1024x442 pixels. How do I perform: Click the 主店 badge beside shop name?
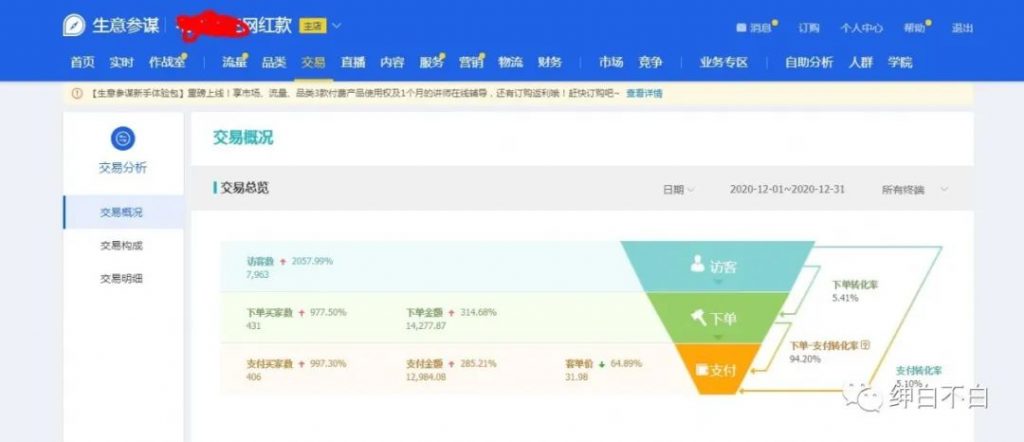(312, 26)
